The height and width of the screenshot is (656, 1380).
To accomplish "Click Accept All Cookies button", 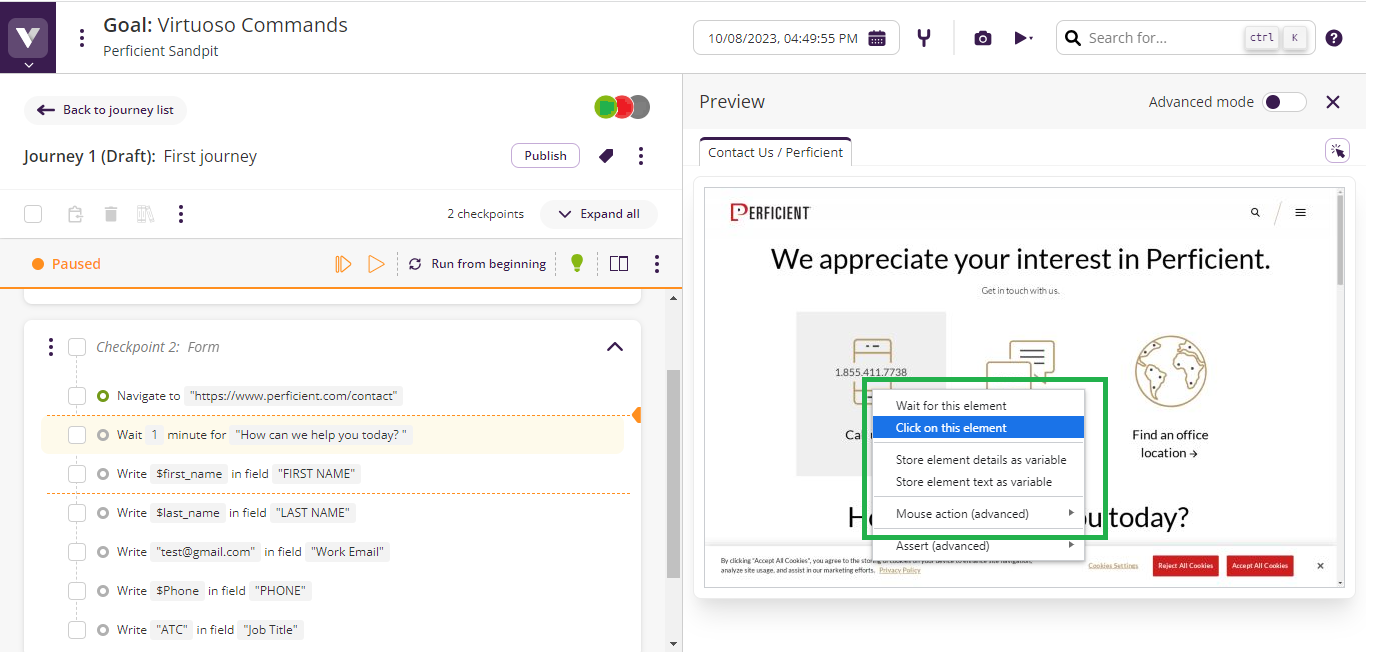I will 1260,566.
